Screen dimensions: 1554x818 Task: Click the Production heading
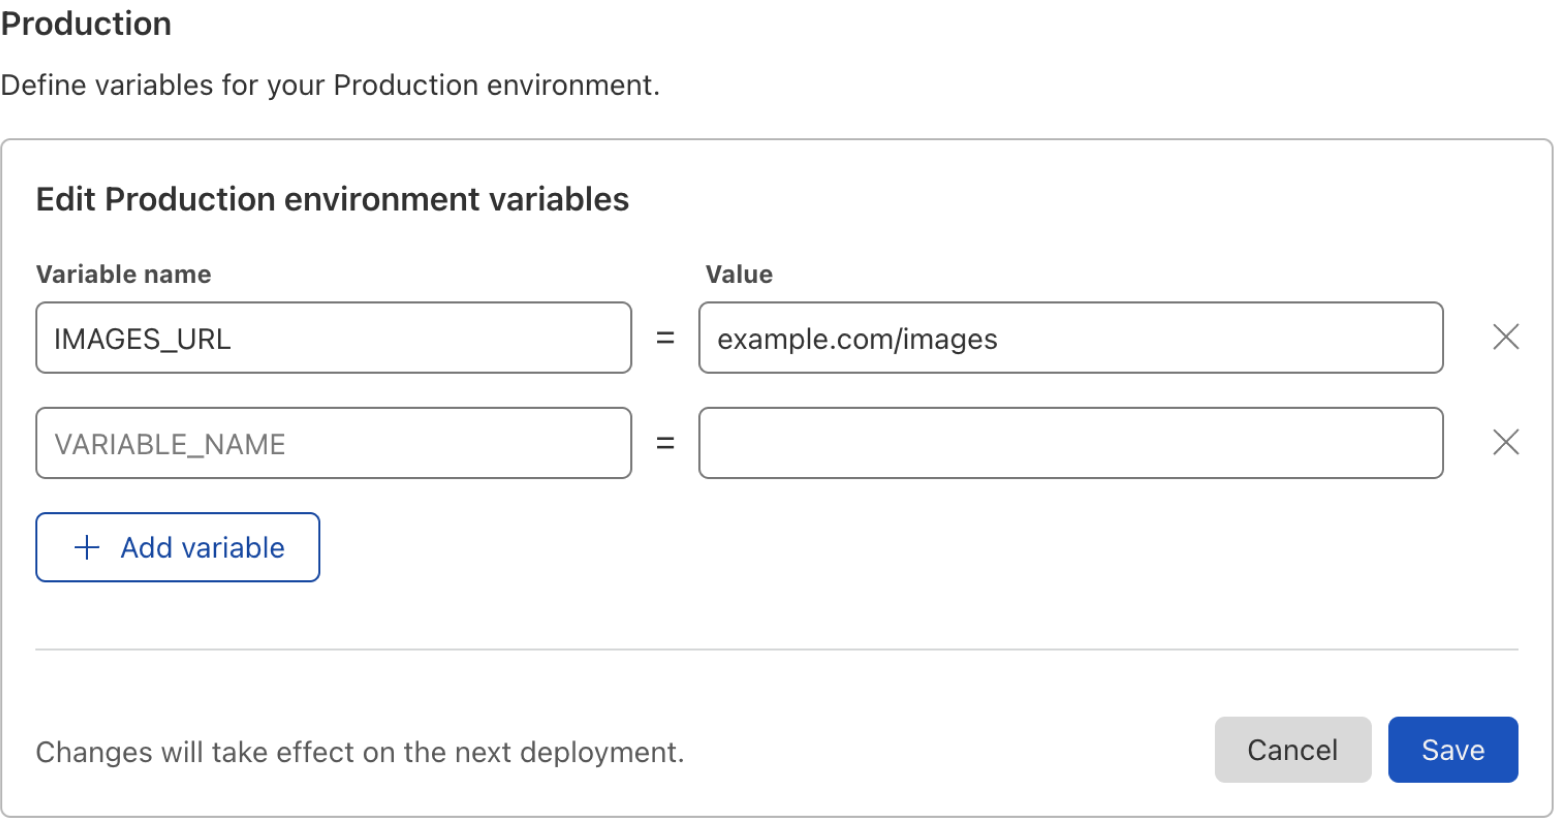pyautogui.click(x=86, y=23)
